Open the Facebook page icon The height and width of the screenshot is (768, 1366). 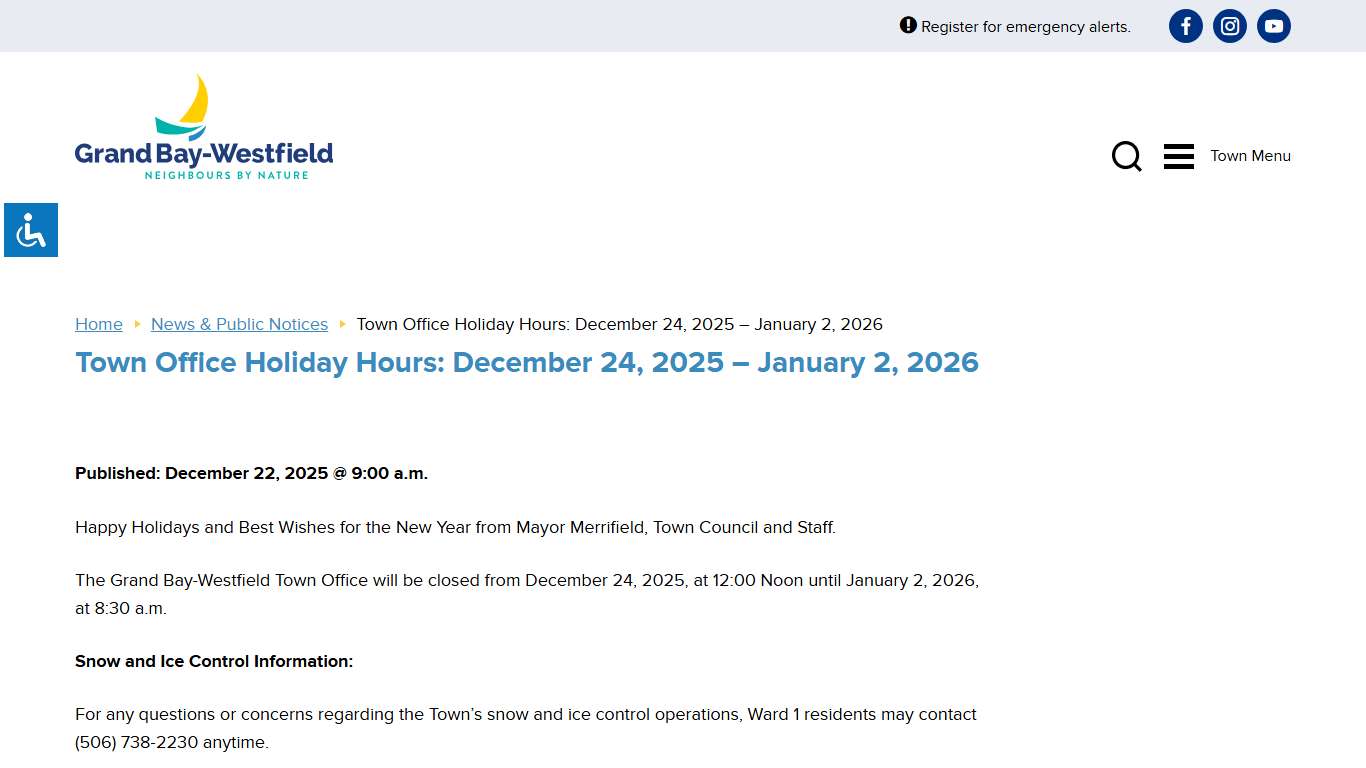point(1185,26)
